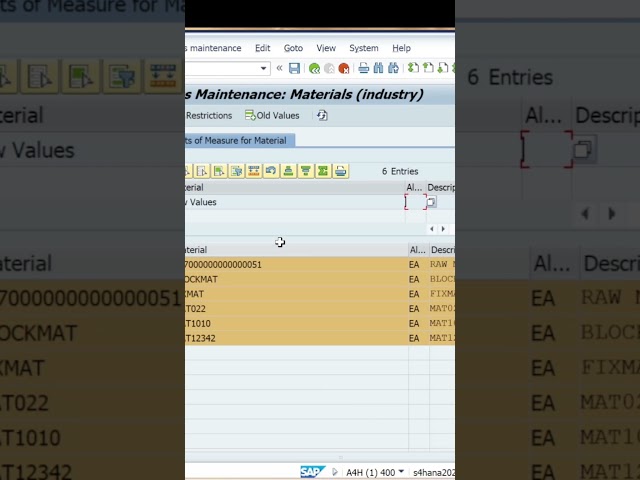Collapse the command field with the double-chevron
The width and height of the screenshot is (640, 480).
coord(279,68)
